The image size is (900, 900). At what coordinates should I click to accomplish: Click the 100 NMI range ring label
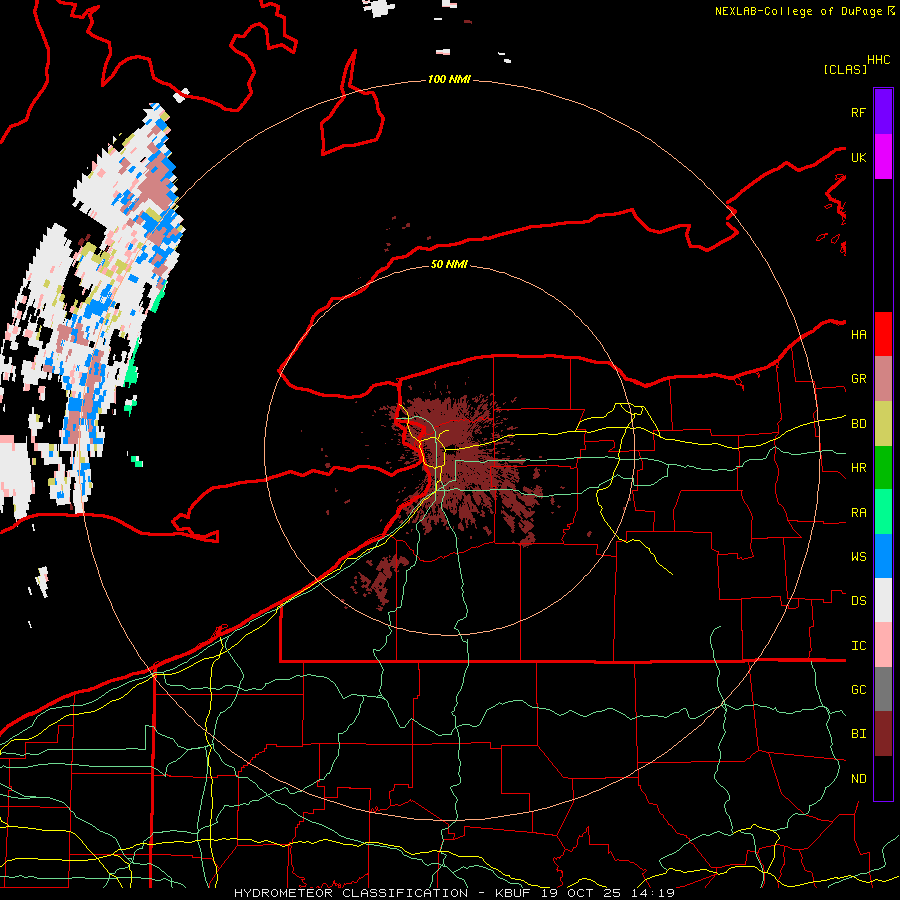click(x=449, y=79)
